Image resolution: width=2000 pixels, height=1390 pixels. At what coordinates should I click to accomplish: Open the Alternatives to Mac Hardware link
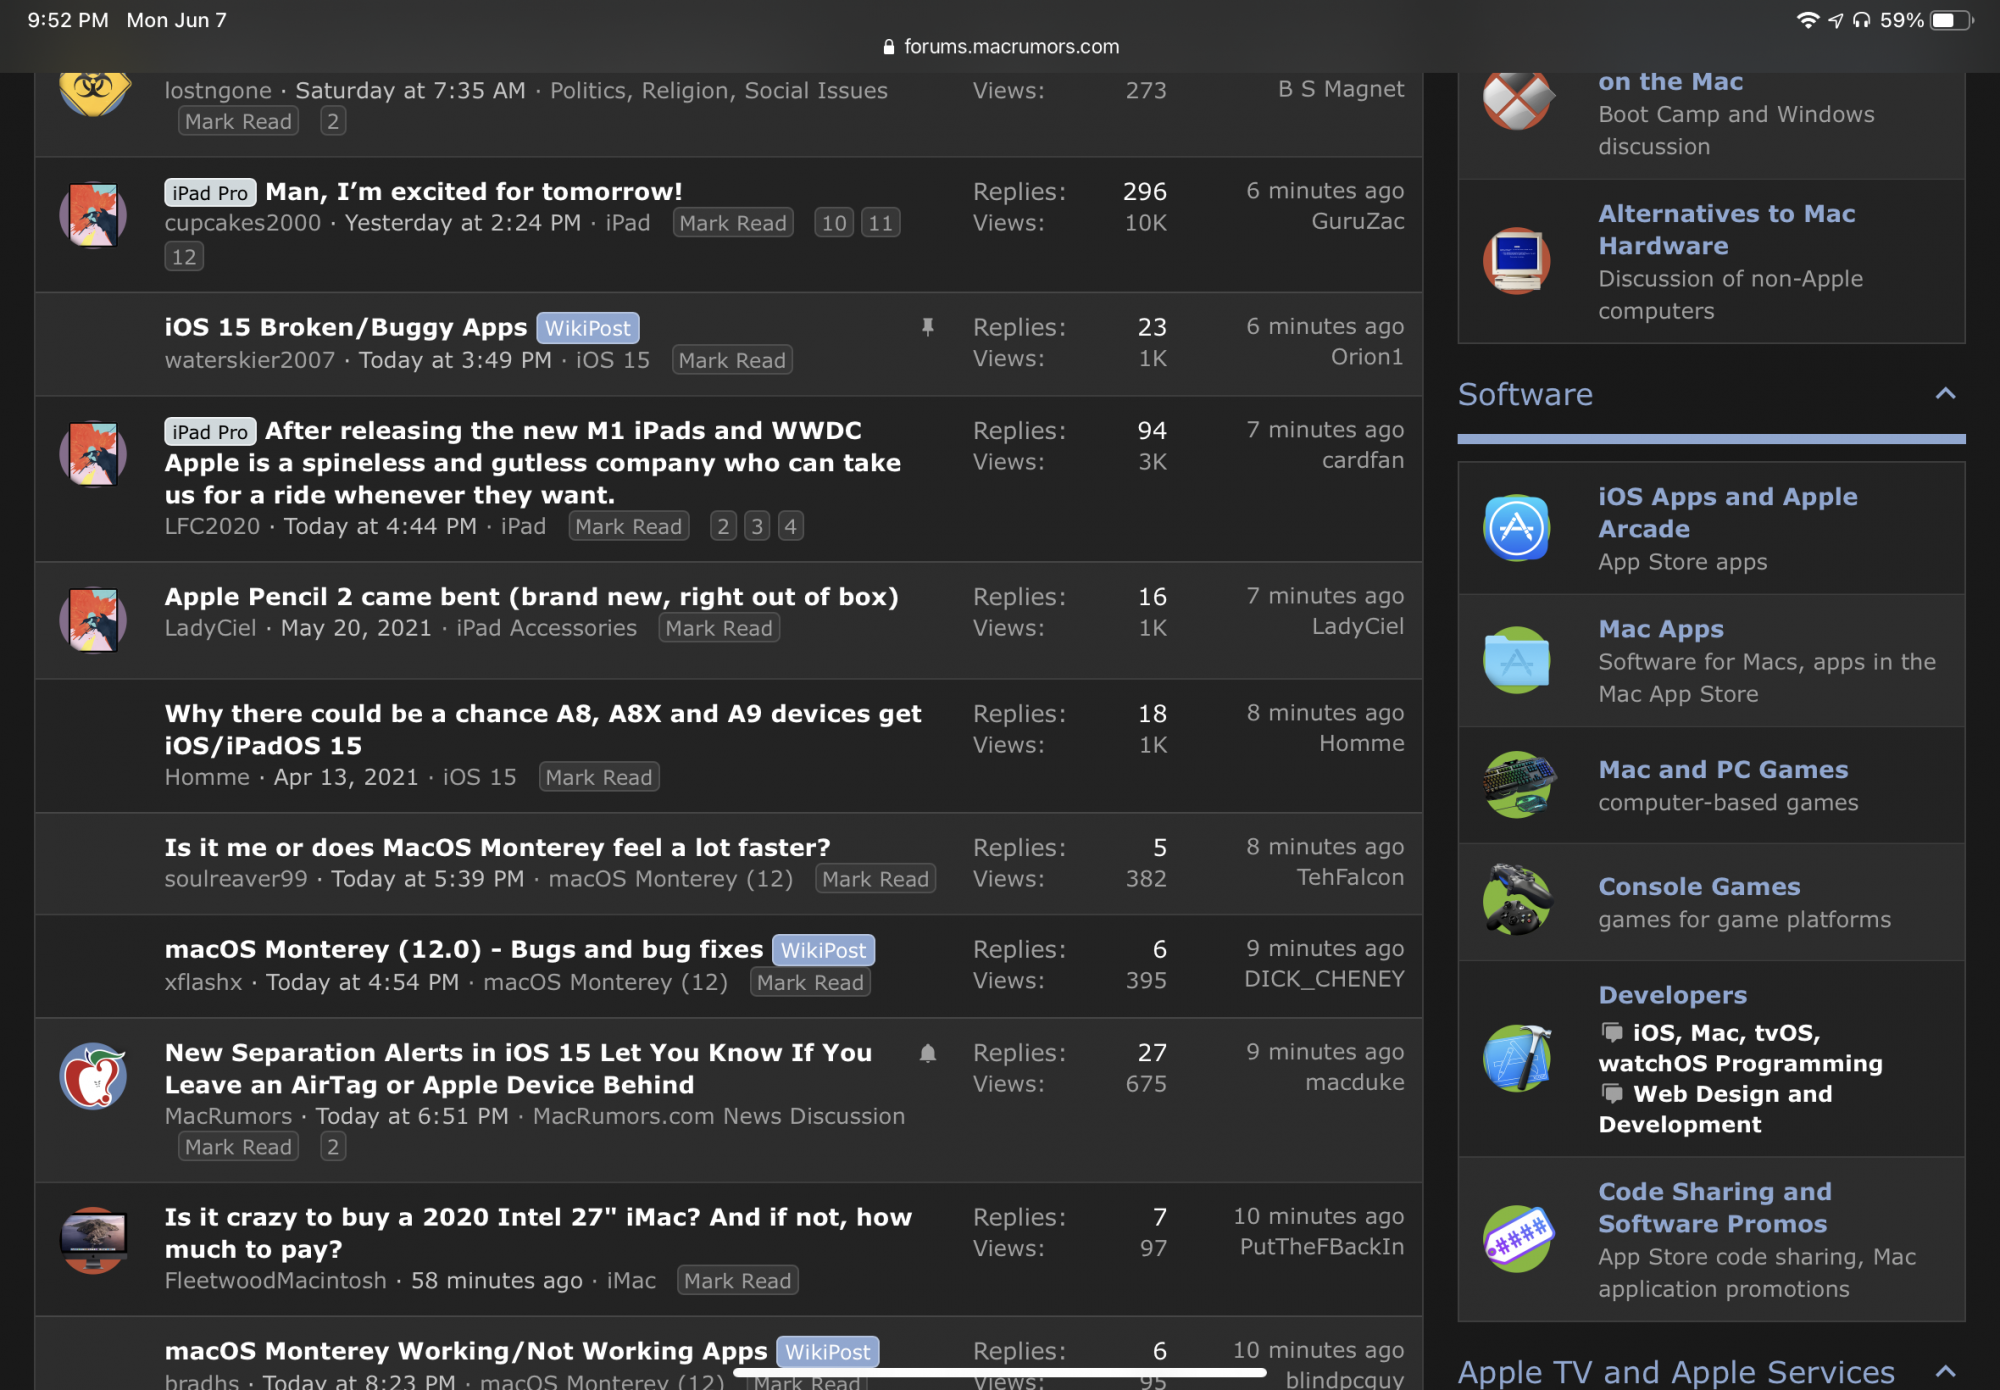point(1727,230)
